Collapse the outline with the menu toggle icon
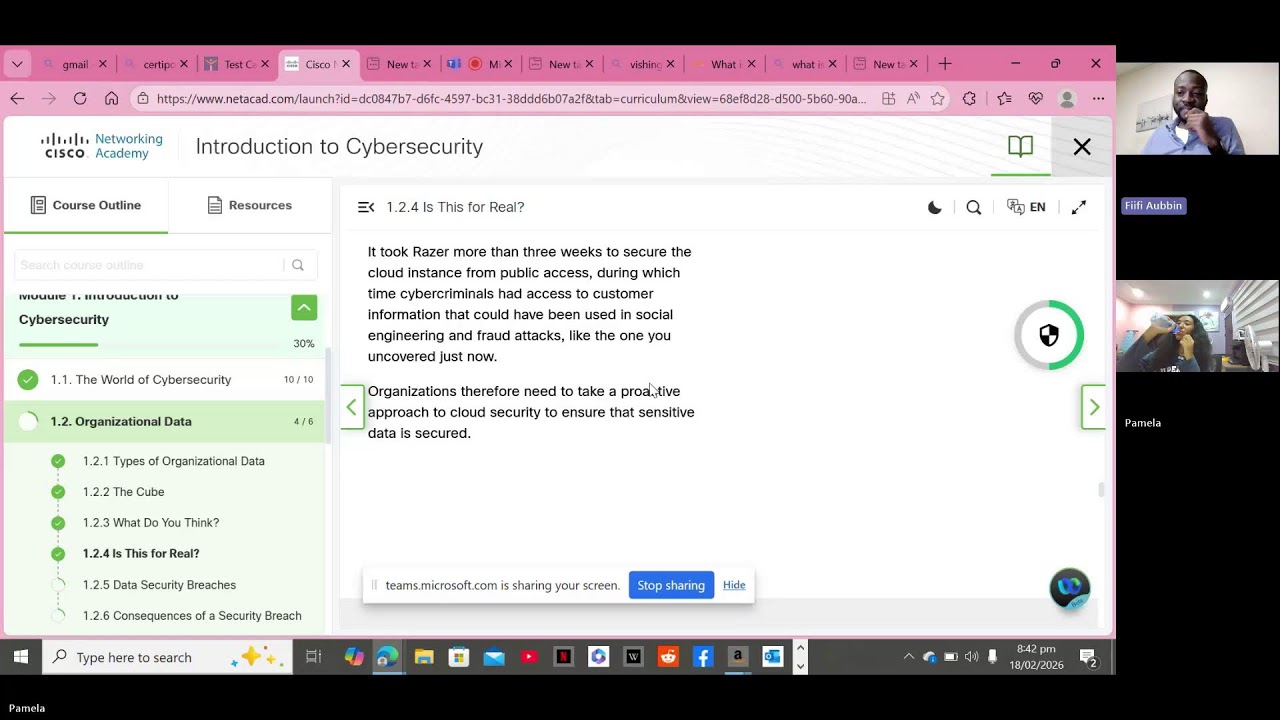 pos(366,207)
